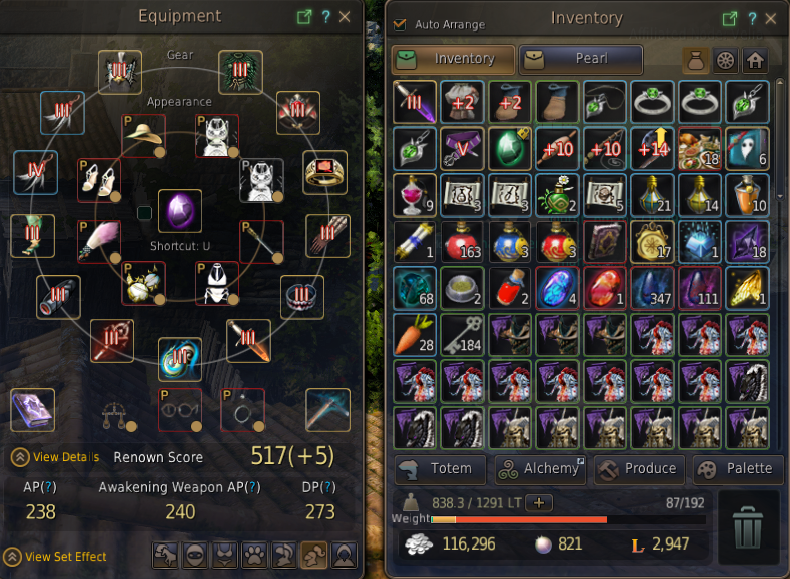Image resolution: width=790 pixels, height=579 pixels.
Task: Toggle the pet paw display icon
Action: (x=254, y=555)
